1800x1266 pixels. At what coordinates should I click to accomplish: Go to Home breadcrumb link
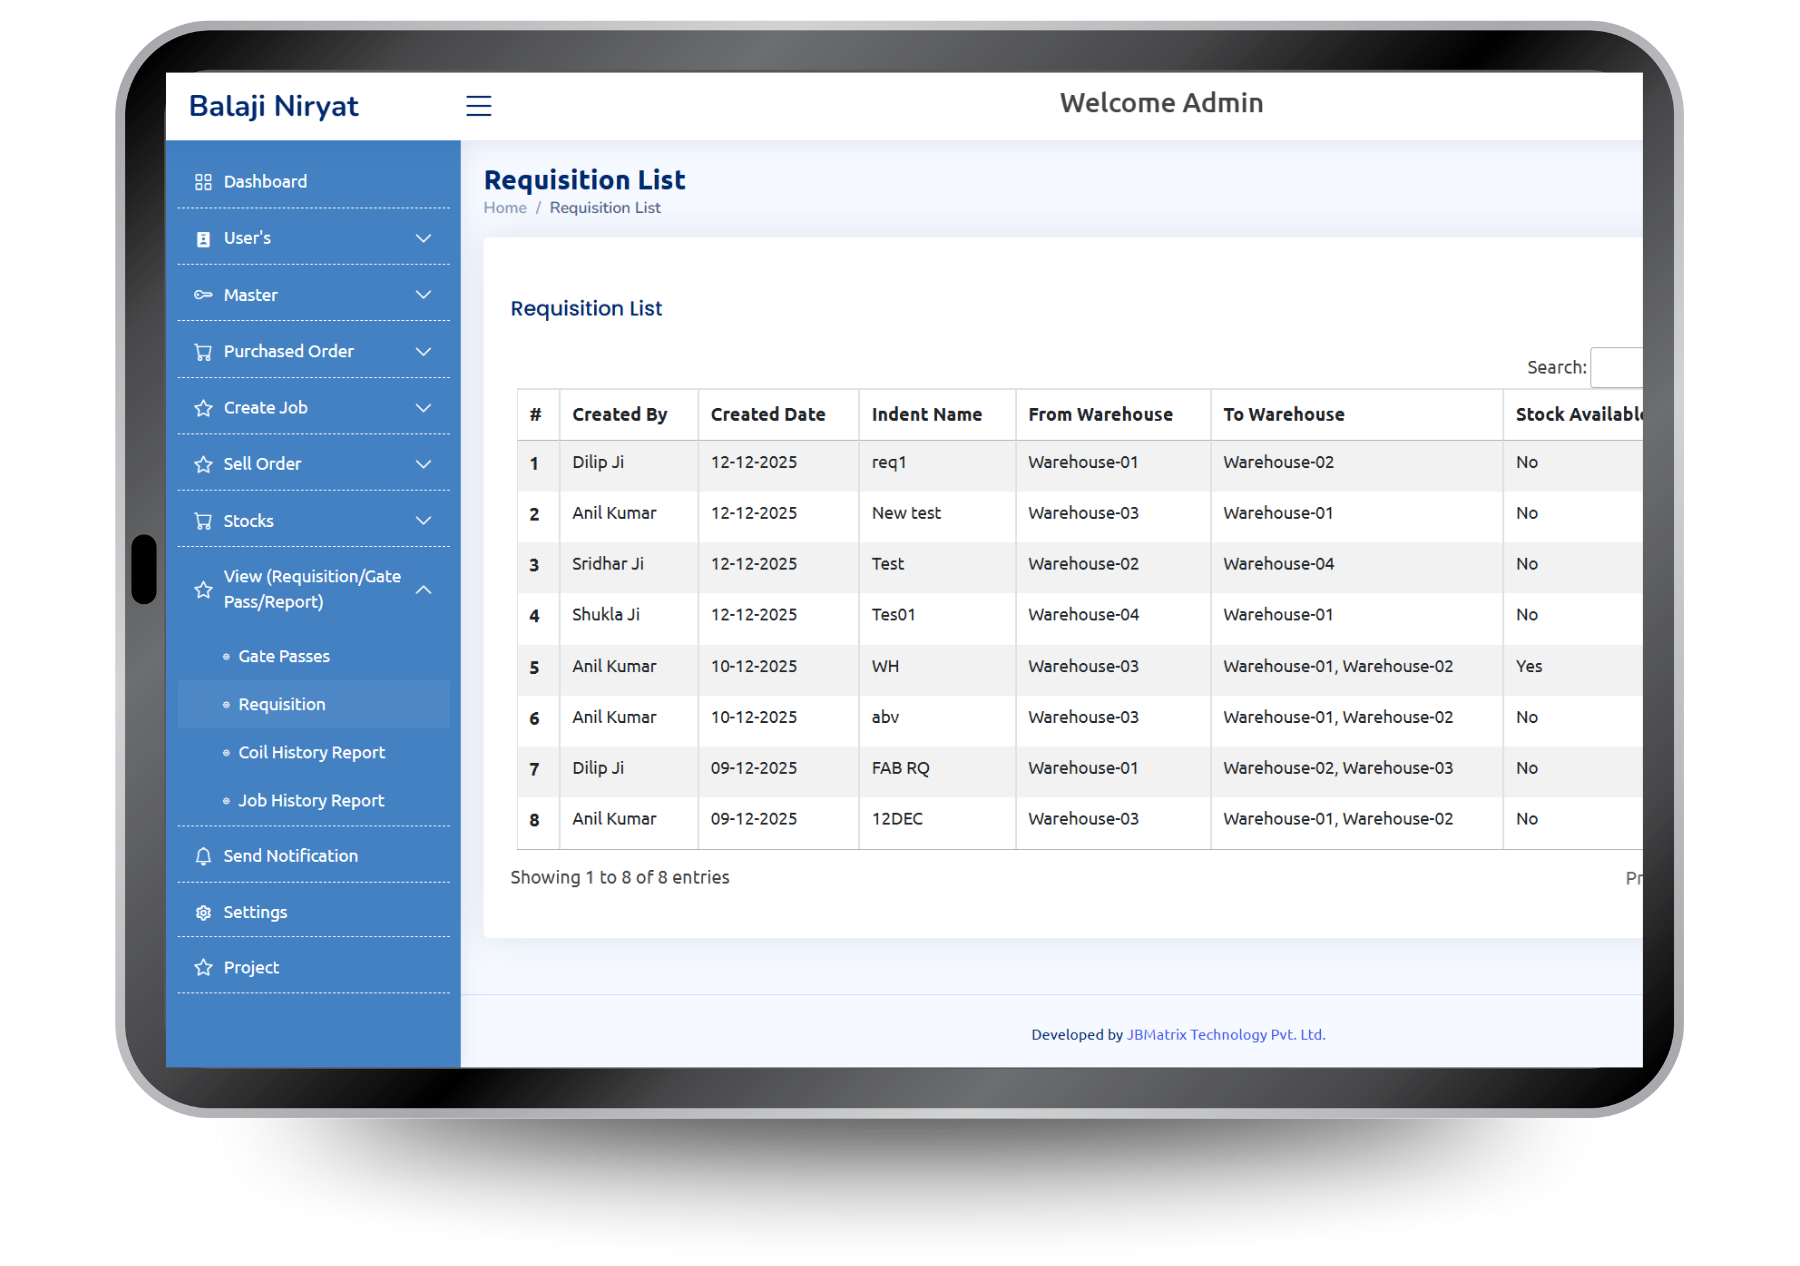(504, 208)
